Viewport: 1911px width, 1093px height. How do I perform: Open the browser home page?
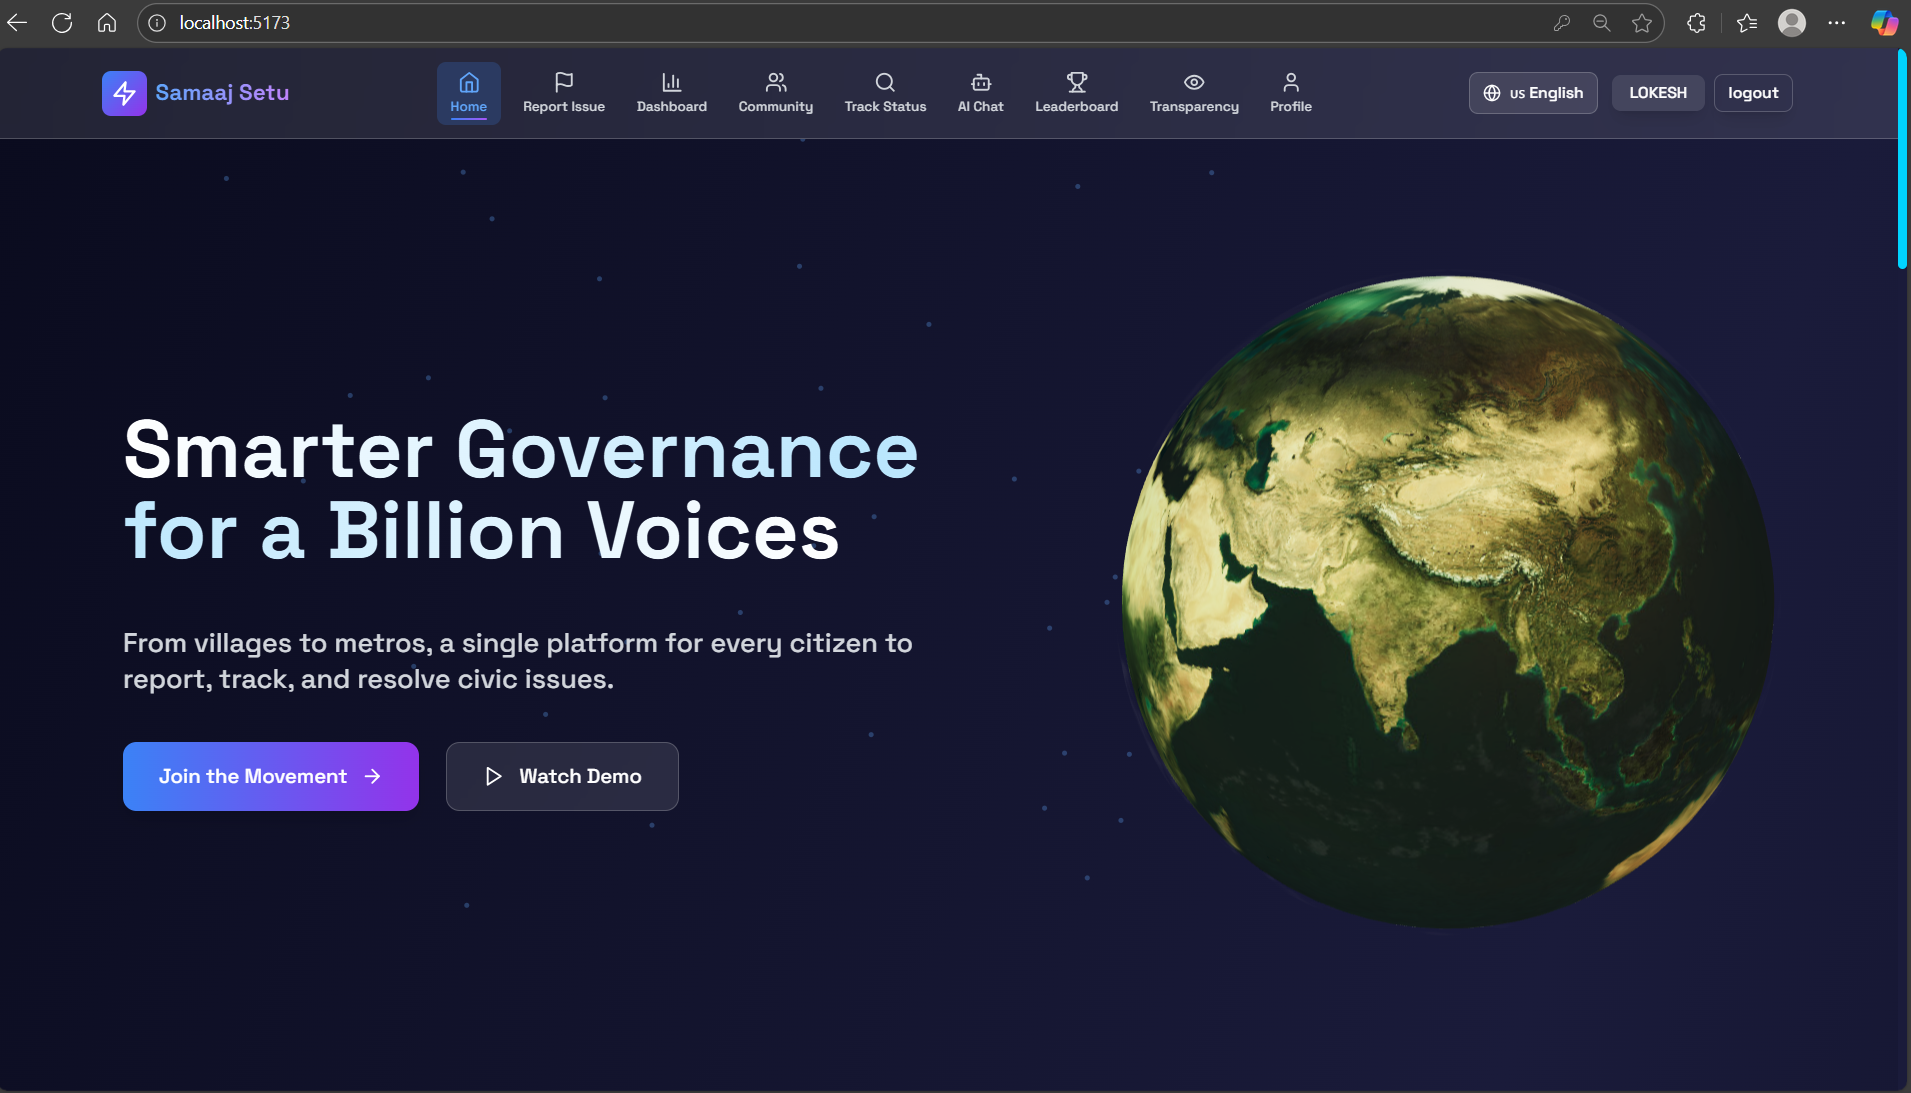[107, 23]
